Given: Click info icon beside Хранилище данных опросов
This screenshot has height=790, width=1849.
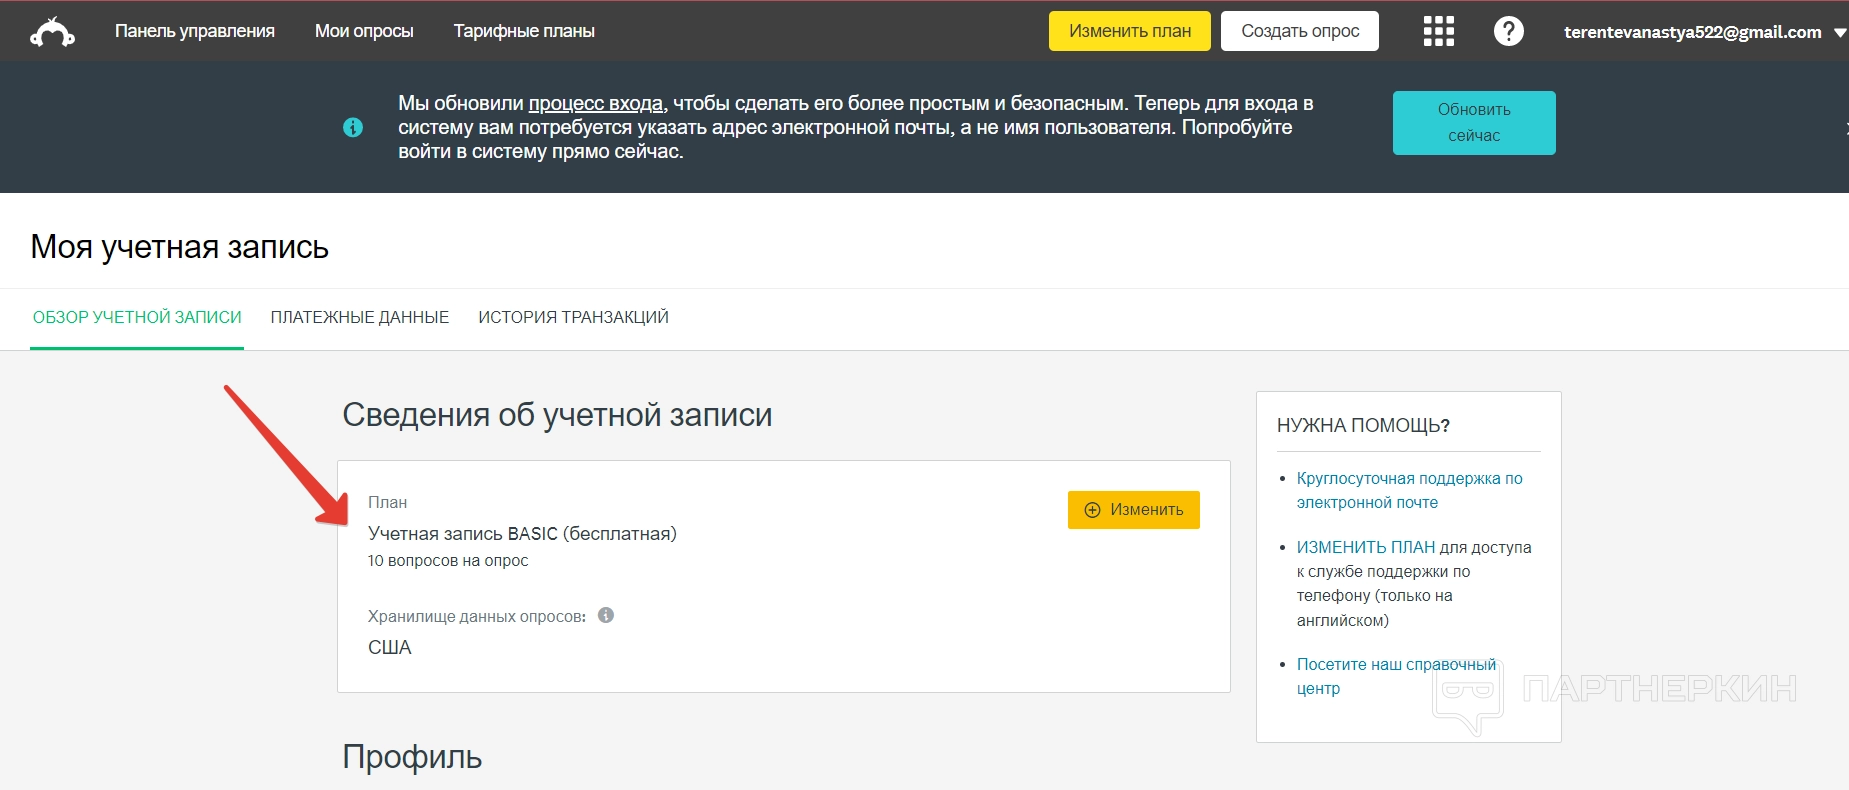Looking at the screenshot, I should [606, 615].
